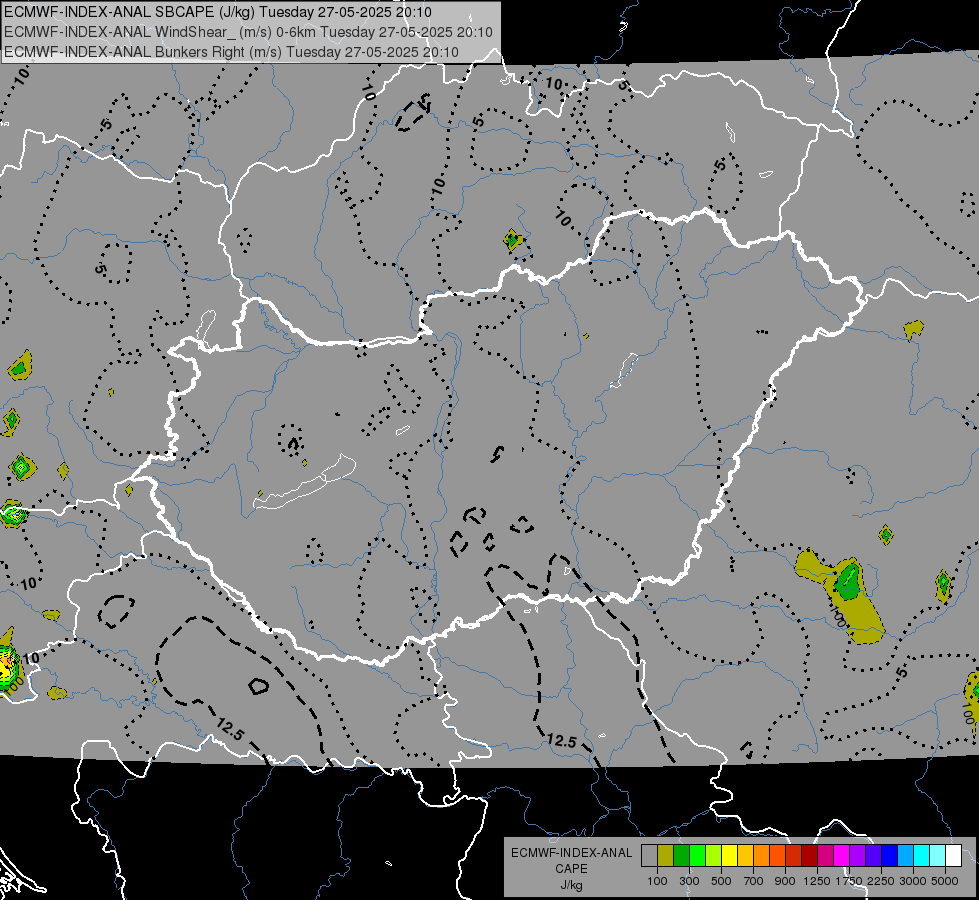Pick the dark maroon swatch left of the 1250 tick
The image size is (979, 900).
[x=810, y=856]
